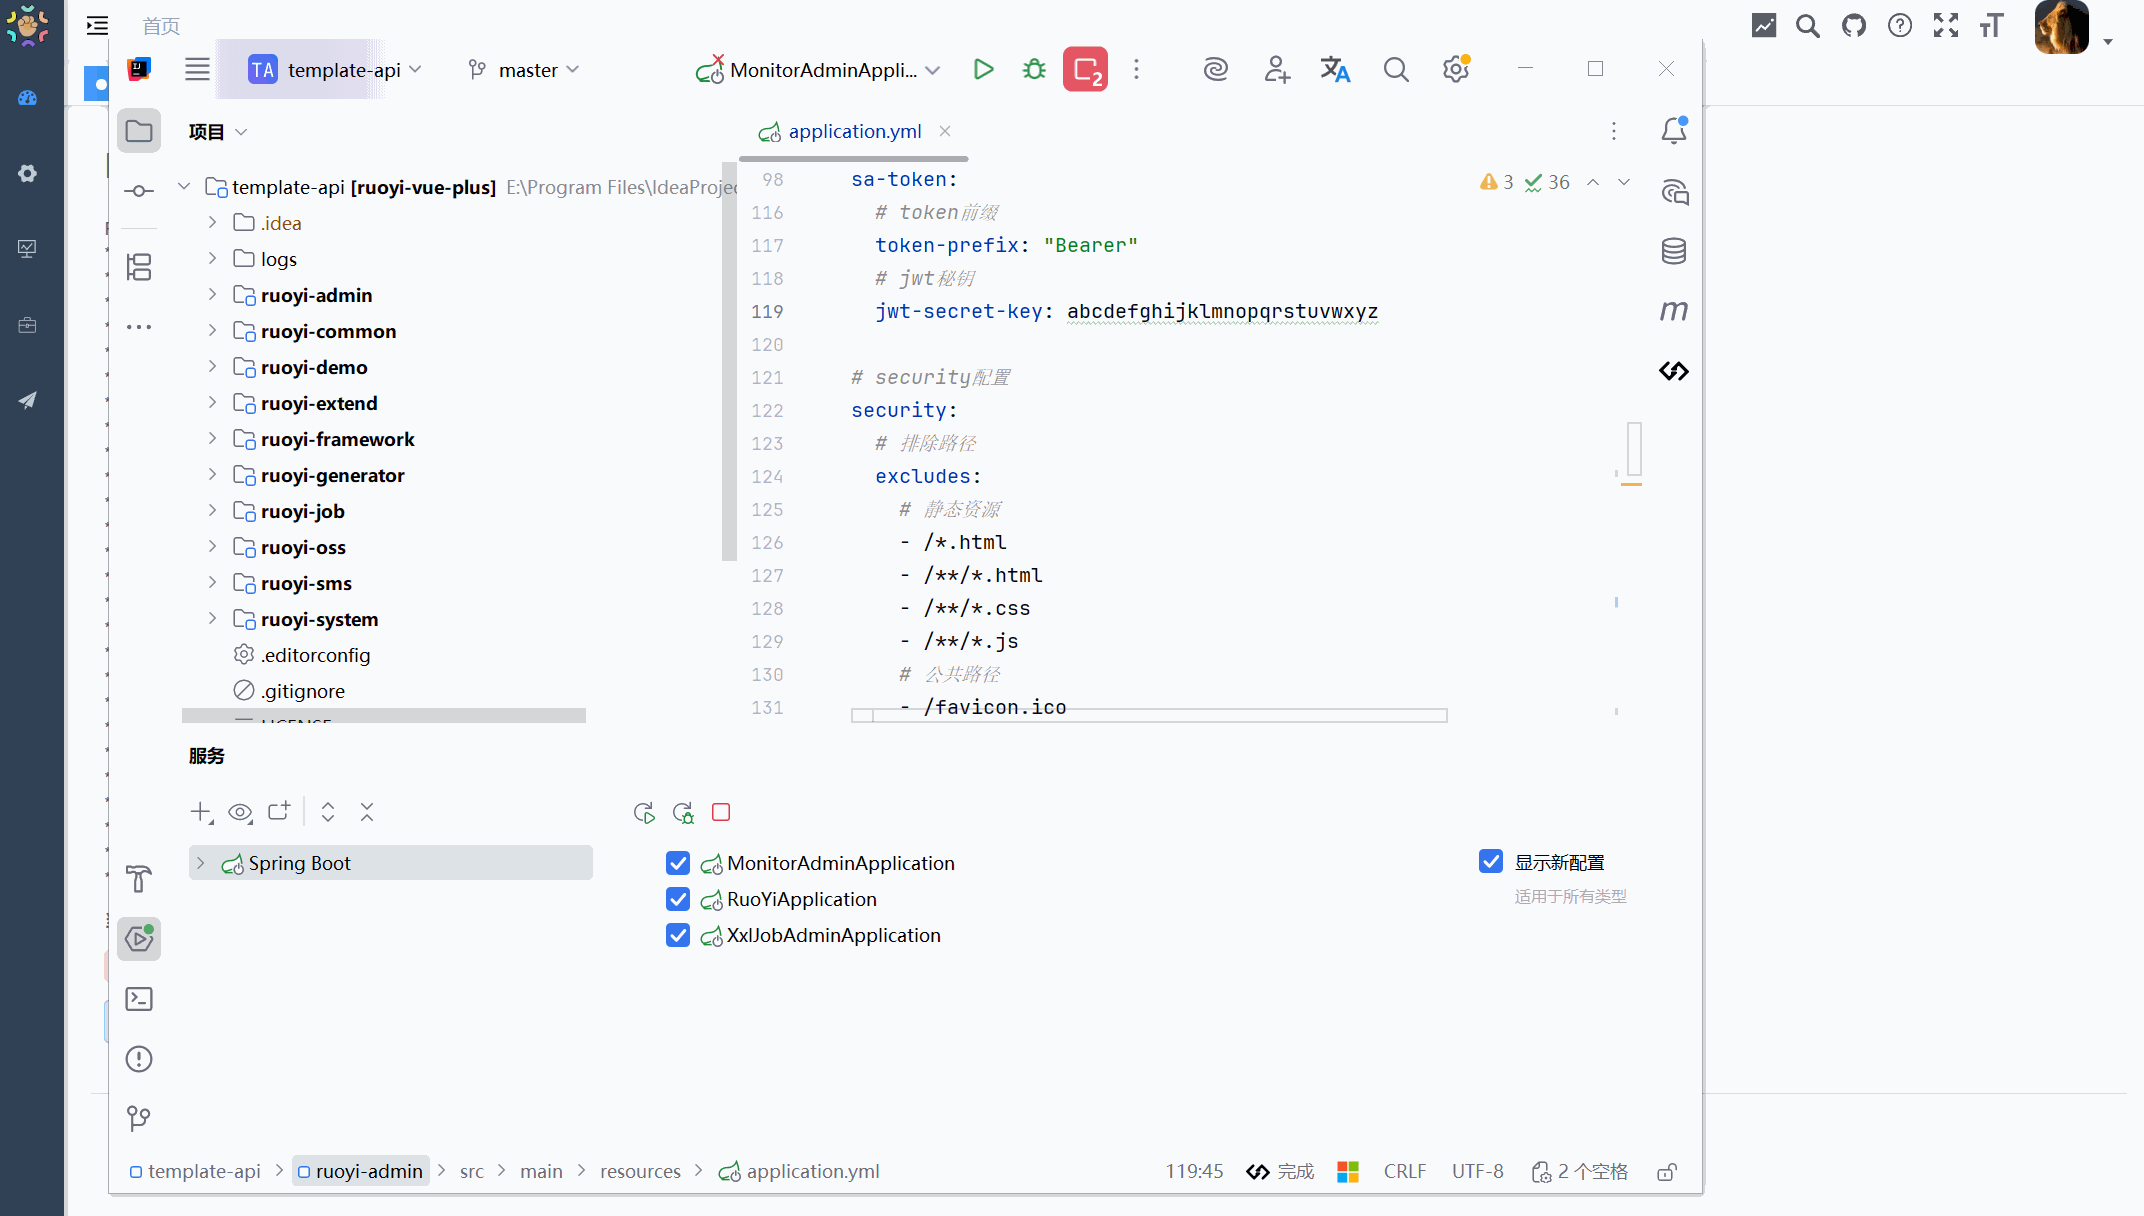Open the Terminal tool window
Viewport: 2144px width, 1216px height.
(139, 999)
